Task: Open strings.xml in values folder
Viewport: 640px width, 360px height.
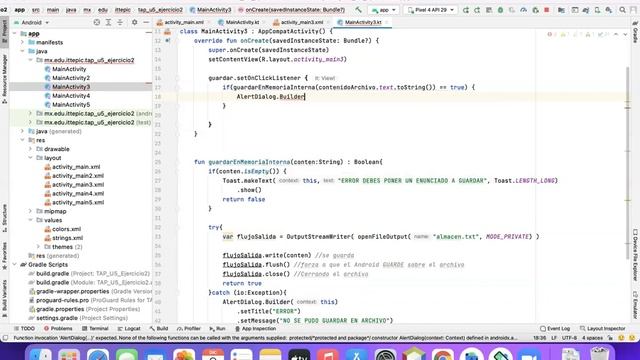Action: (67, 238)
